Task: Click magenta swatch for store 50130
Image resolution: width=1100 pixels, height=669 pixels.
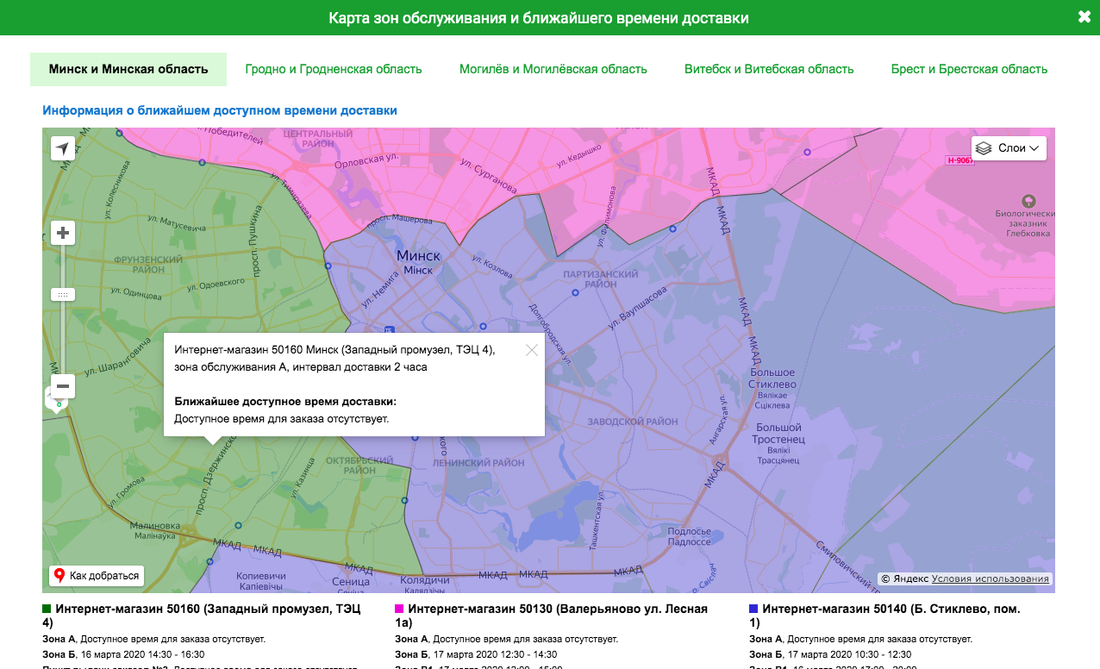Action: [x=399, y=608]
